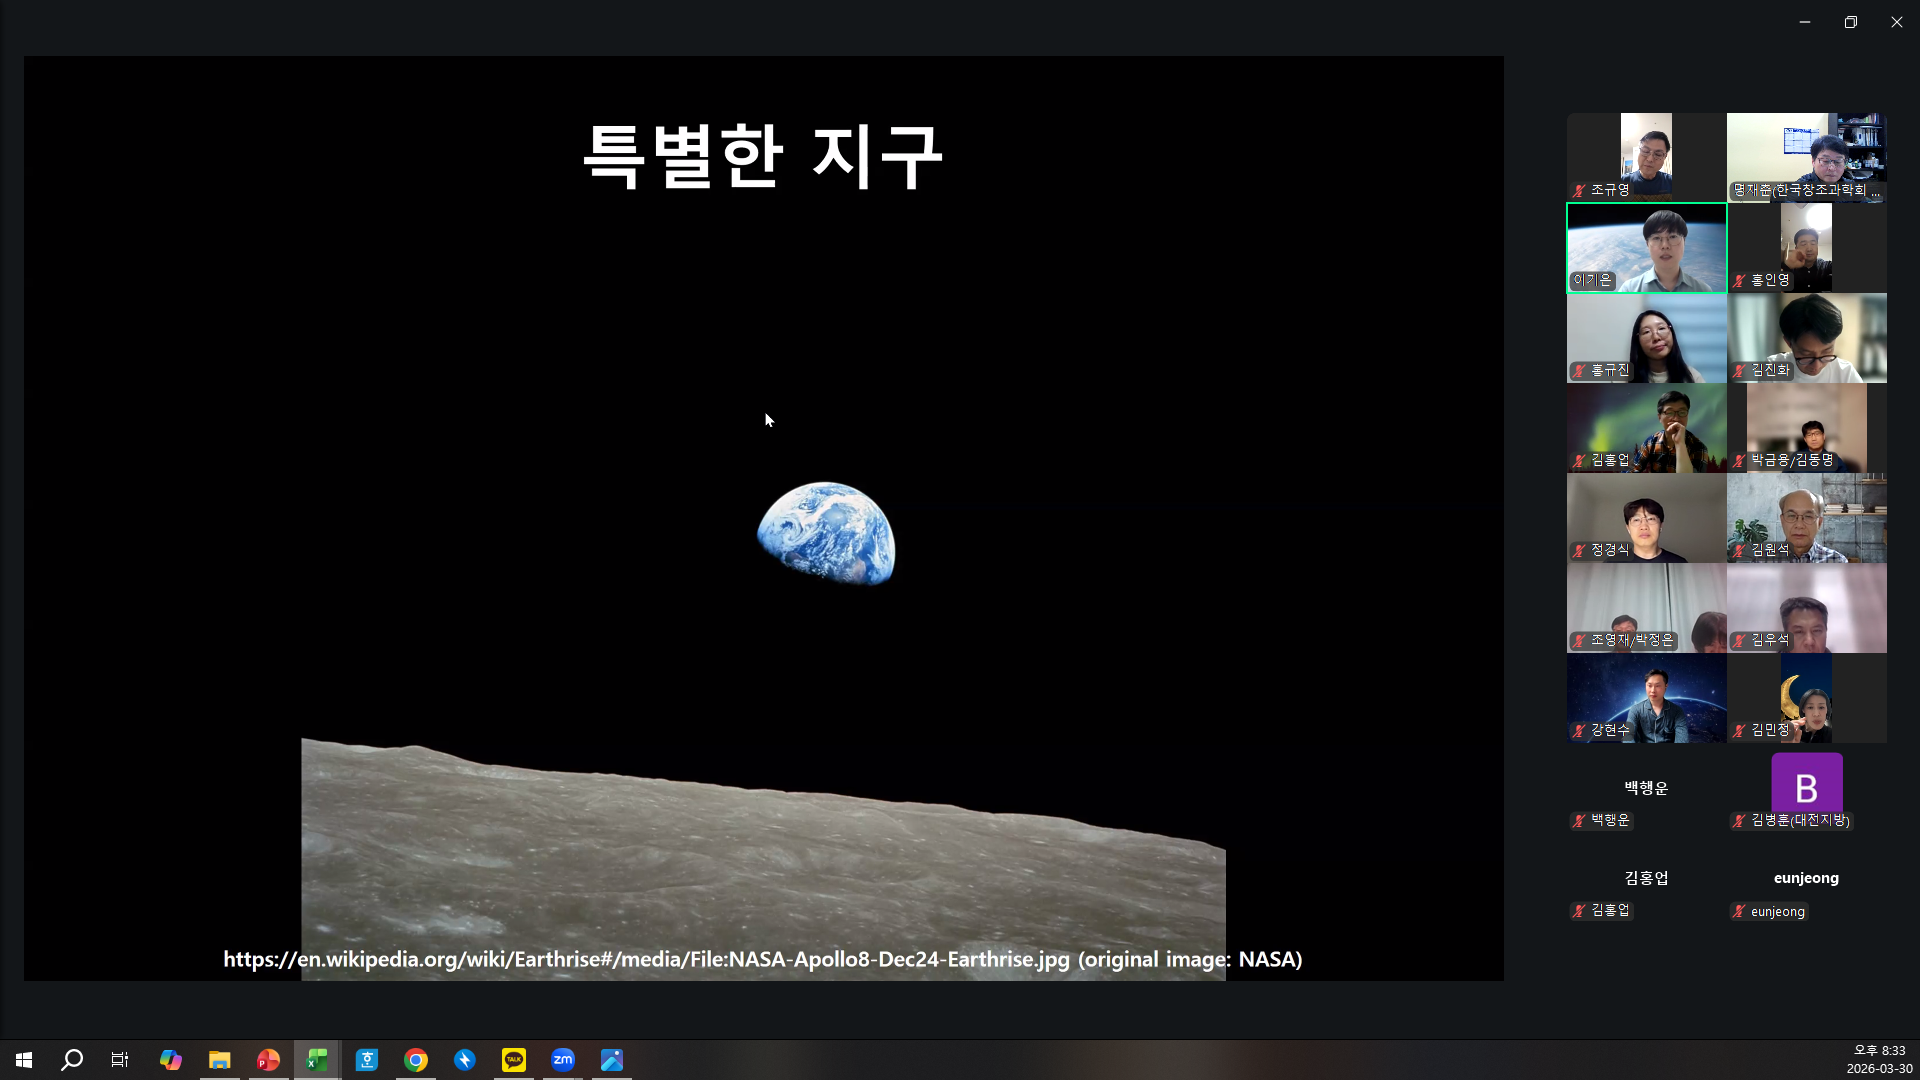1920x1080 pixels.
Task: Click the taskbar search magnifier
Action: [72, 1060]
